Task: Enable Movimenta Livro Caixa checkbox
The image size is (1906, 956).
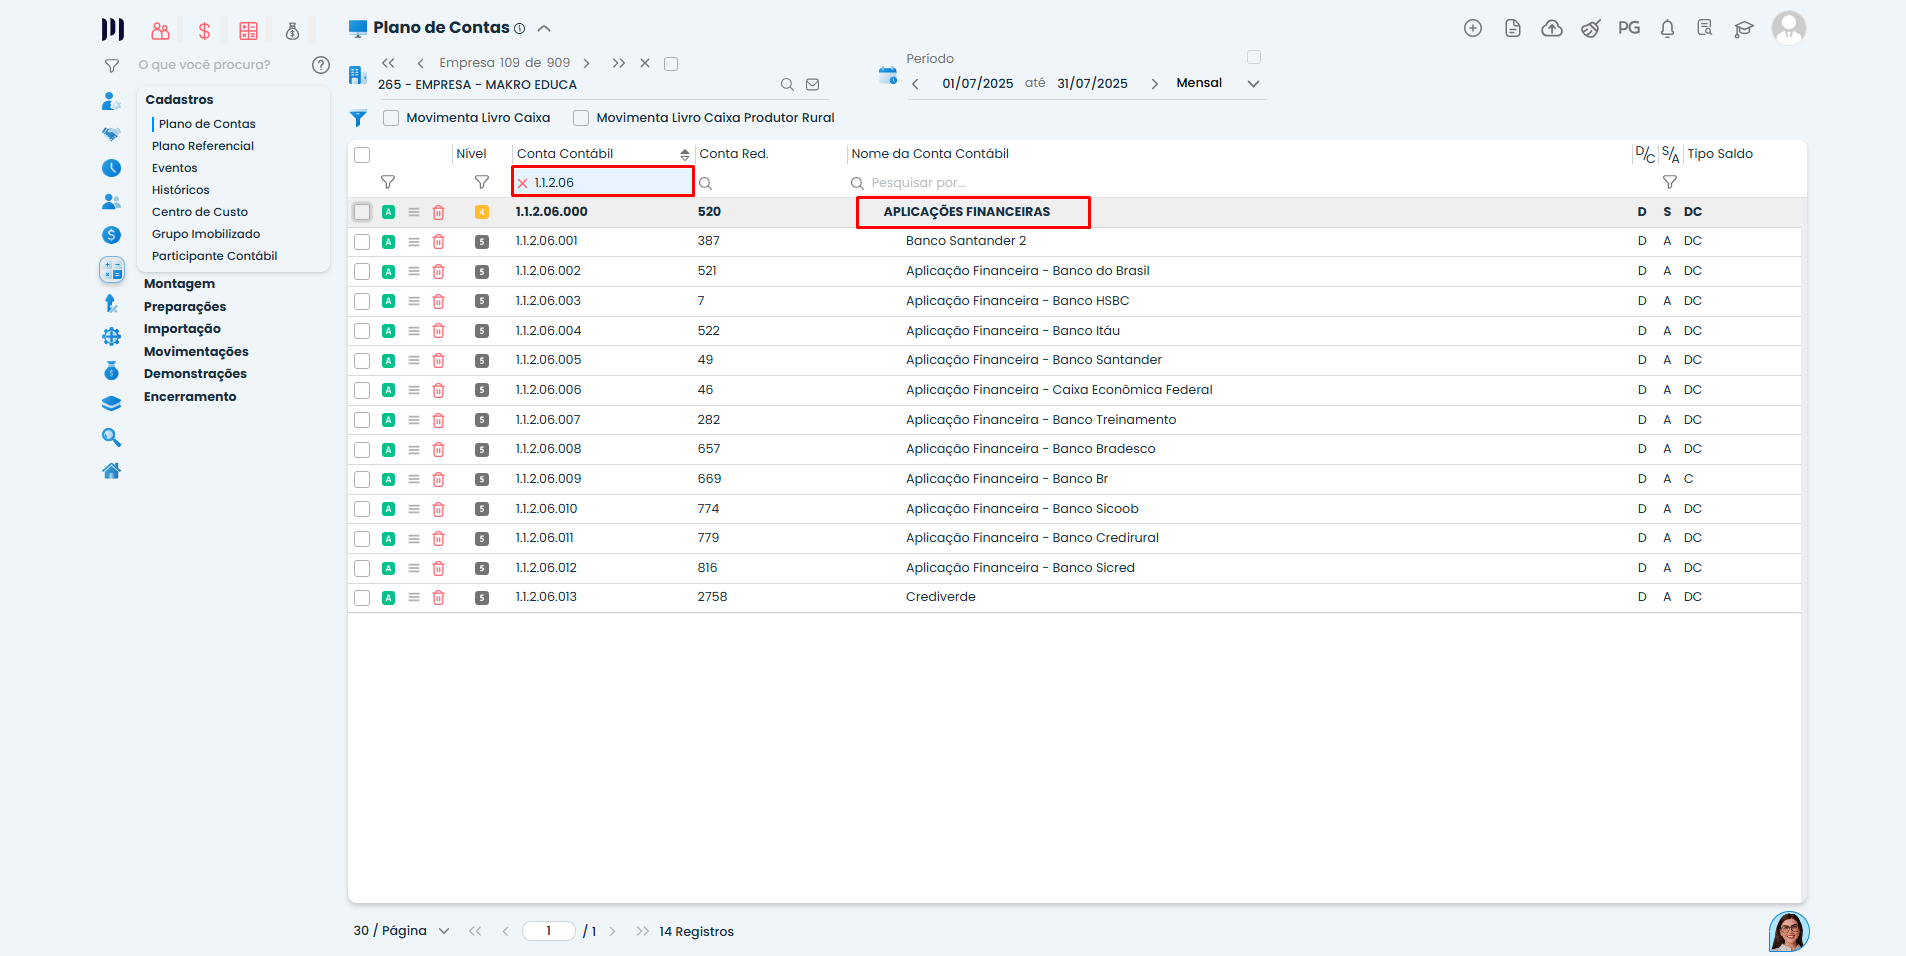Action: (391, 118)
